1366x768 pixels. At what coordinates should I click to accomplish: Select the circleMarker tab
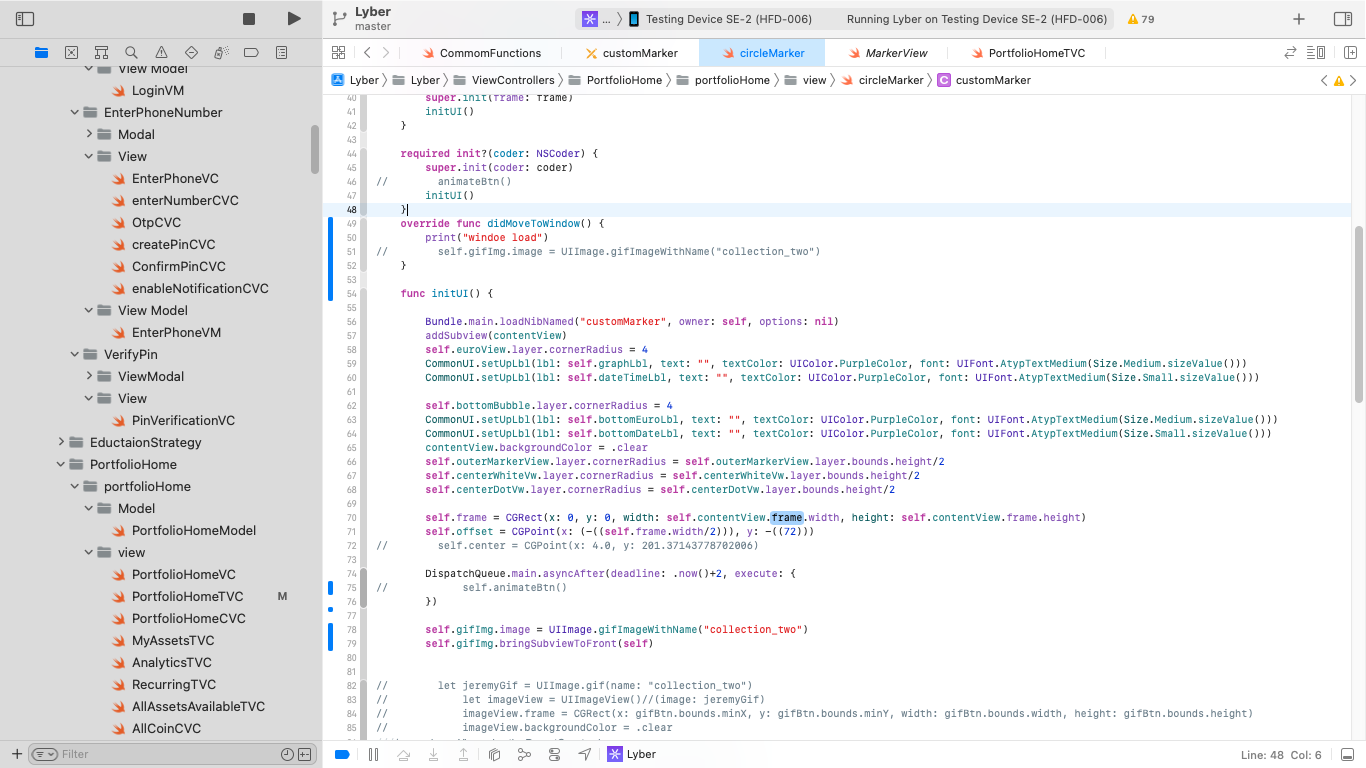tap(762, 53)
